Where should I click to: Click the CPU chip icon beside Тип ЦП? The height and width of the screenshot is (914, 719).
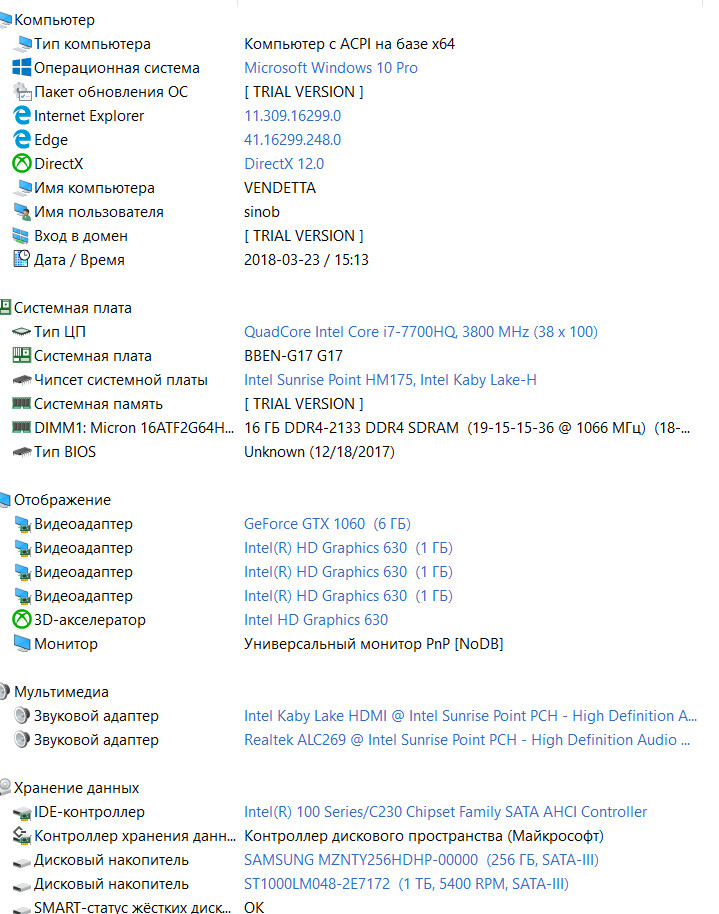point(22,332)
